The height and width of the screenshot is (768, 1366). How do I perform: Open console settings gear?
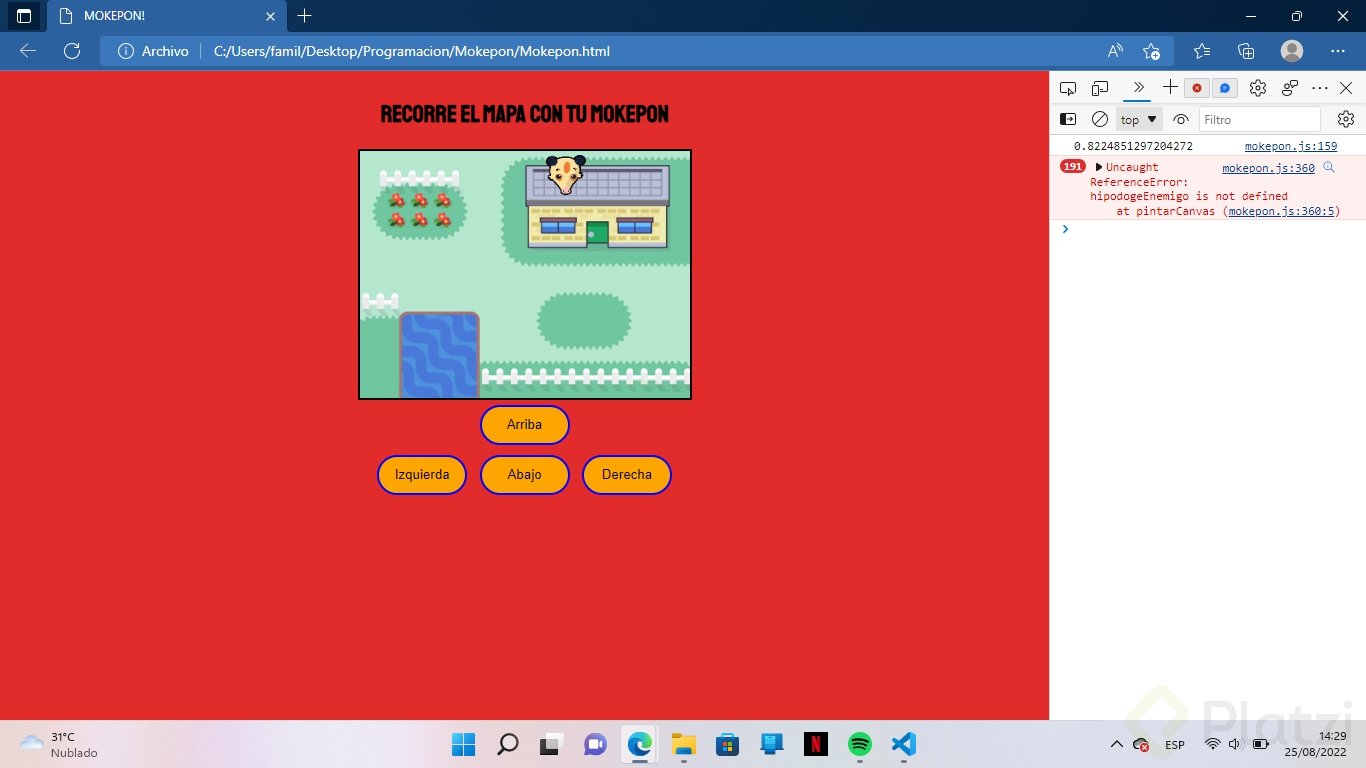tap(1346, 119)
